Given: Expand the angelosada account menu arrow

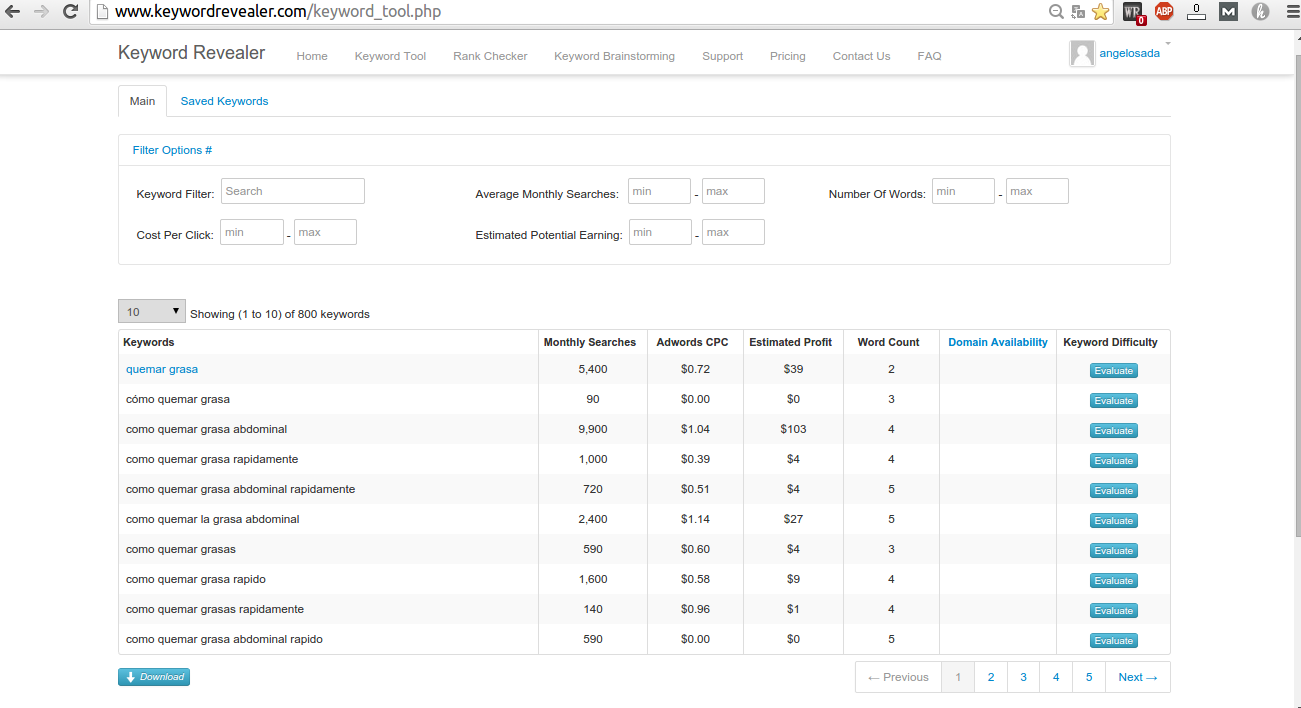Looking at the screenshot, I should 1168,45.
